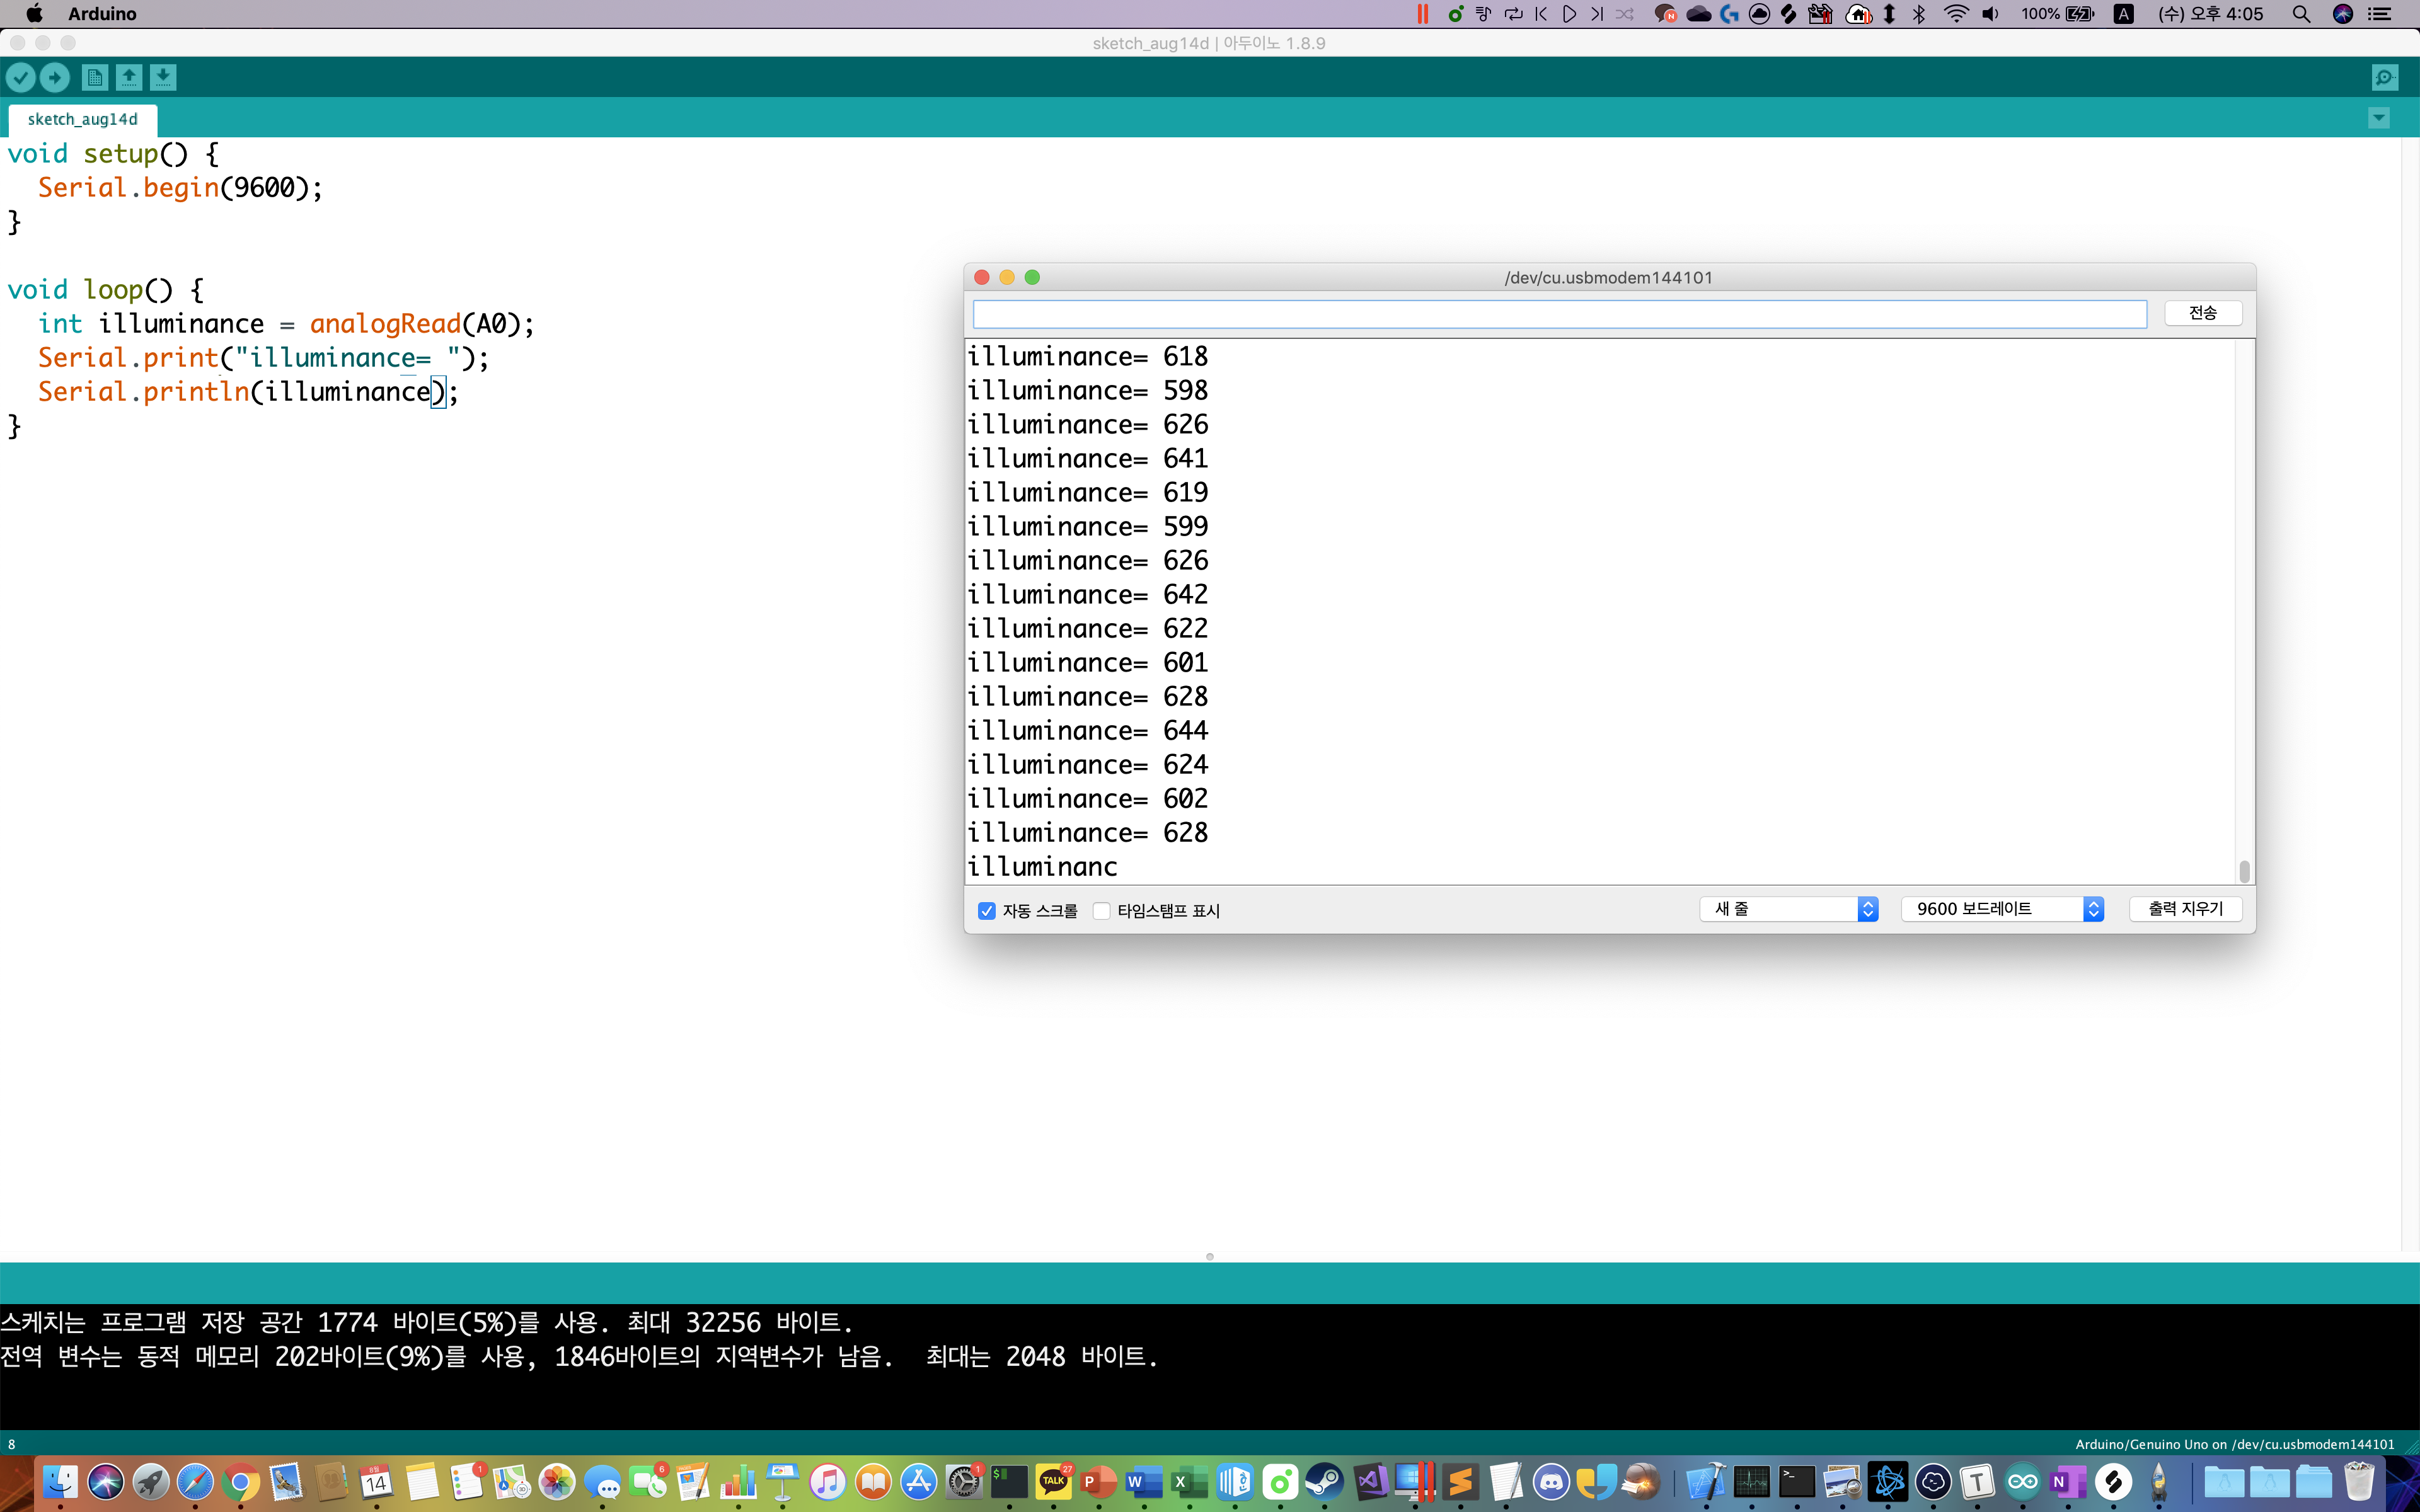2420x1512 pixels.
Task: Click Wi-Fi status icon in menu bar
Action: click(x=1956, y=14)
